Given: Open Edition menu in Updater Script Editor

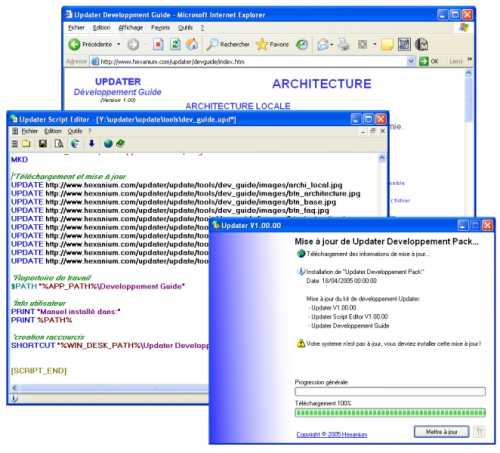Looking at the screenshot, I should (x=53, y=131).
